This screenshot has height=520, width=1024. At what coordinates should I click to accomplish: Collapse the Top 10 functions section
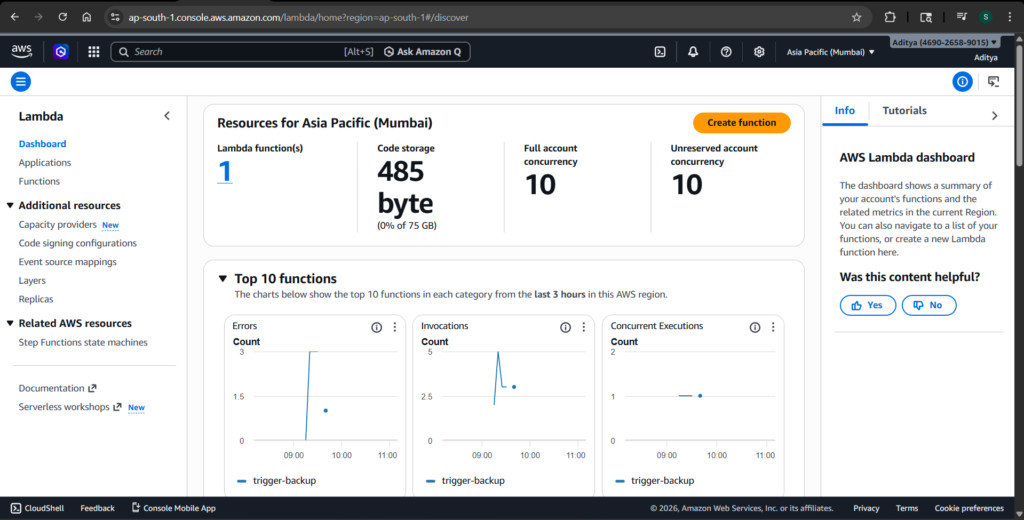point(223,279)
